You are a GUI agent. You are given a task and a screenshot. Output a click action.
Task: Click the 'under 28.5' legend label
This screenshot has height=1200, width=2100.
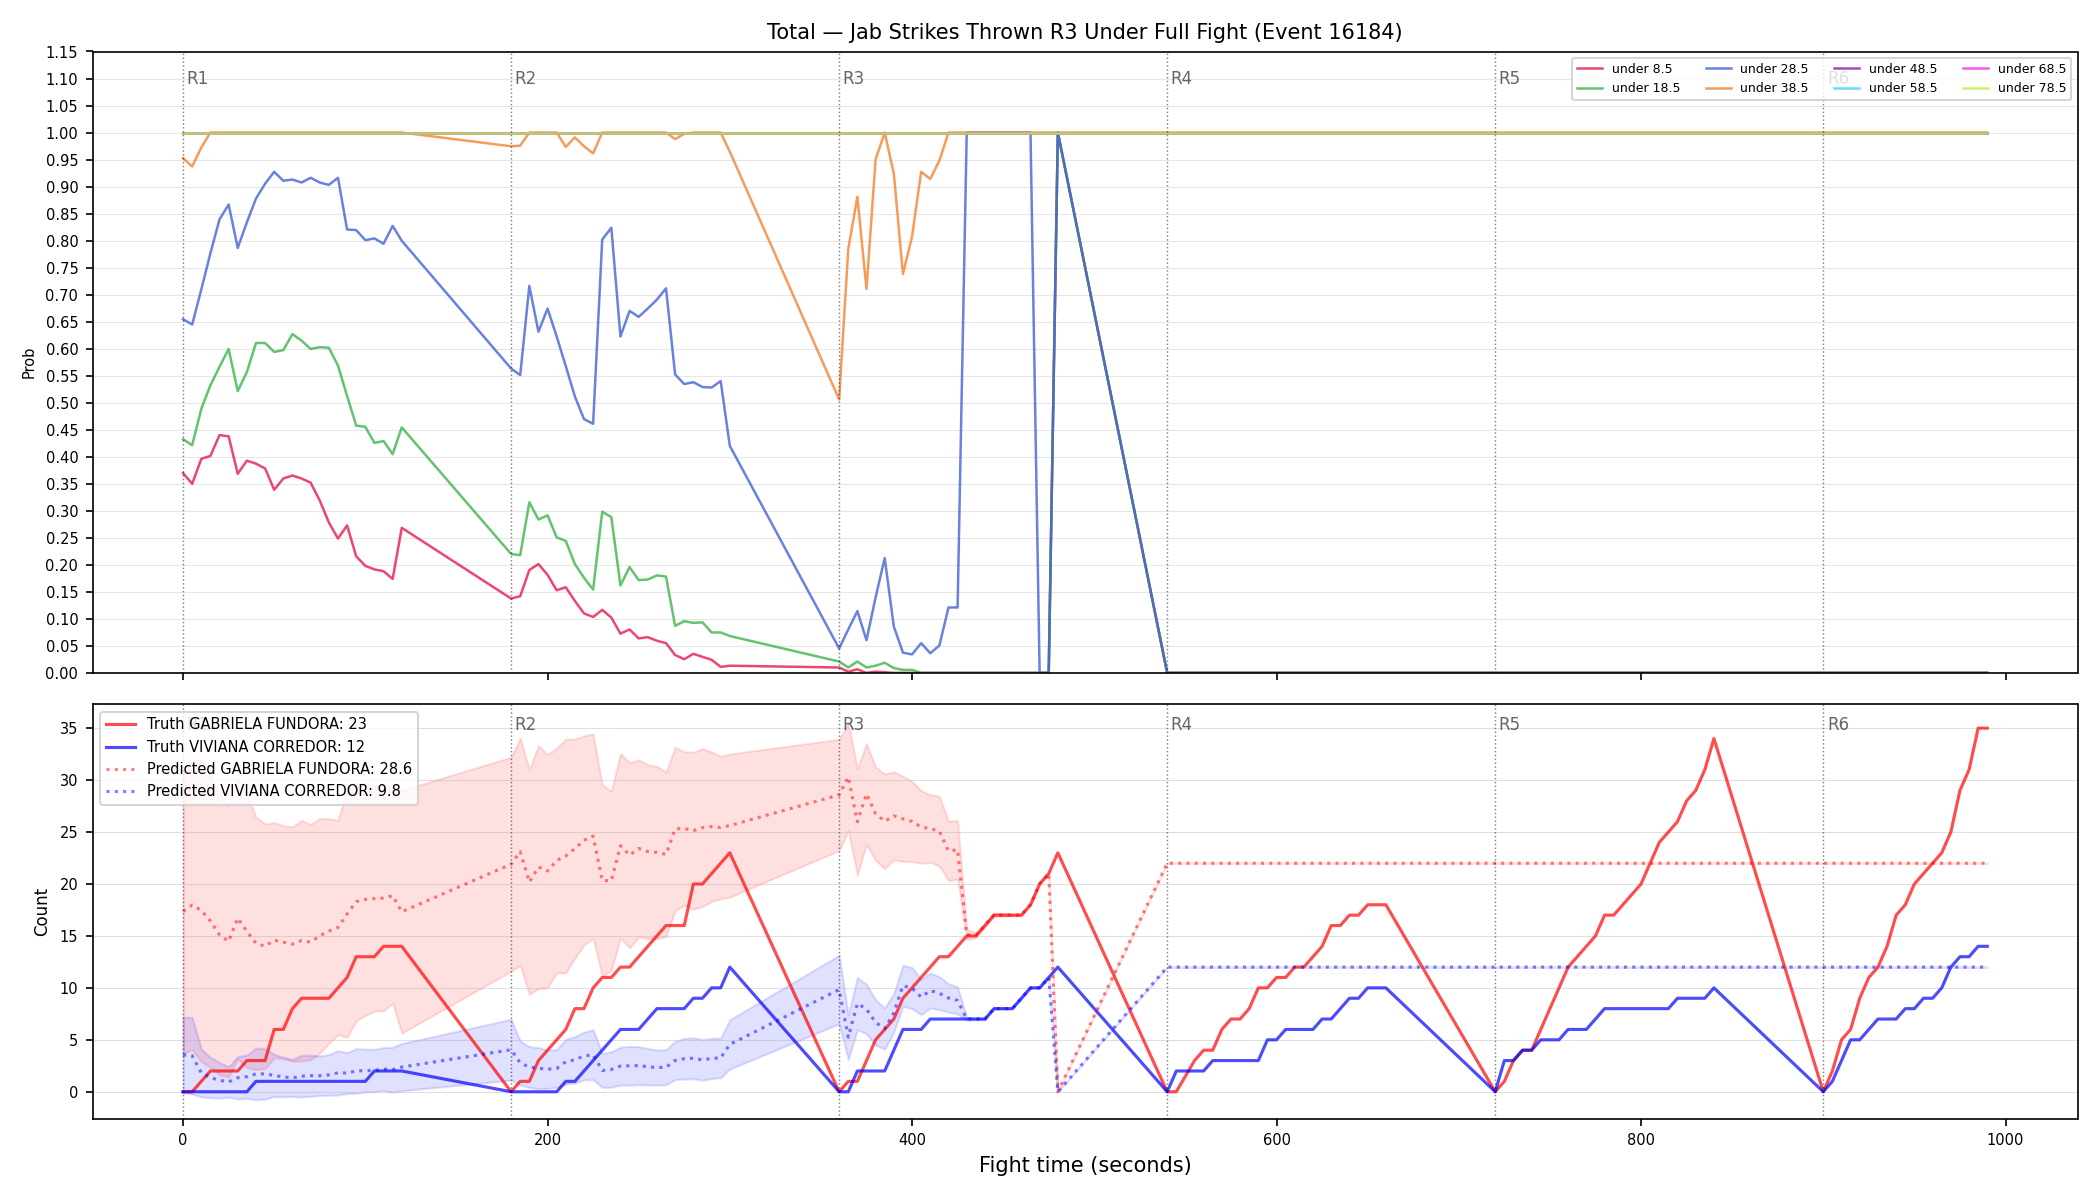1774,69
